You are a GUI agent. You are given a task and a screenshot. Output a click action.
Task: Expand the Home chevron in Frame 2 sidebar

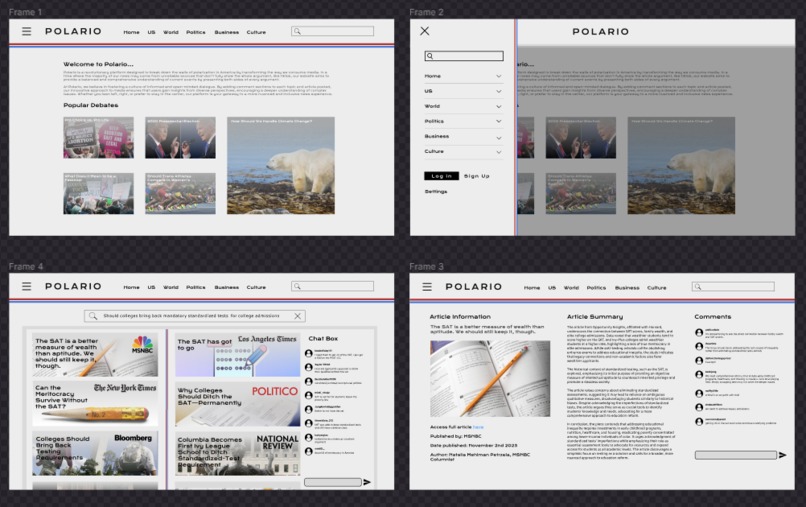tap(499, 76)
